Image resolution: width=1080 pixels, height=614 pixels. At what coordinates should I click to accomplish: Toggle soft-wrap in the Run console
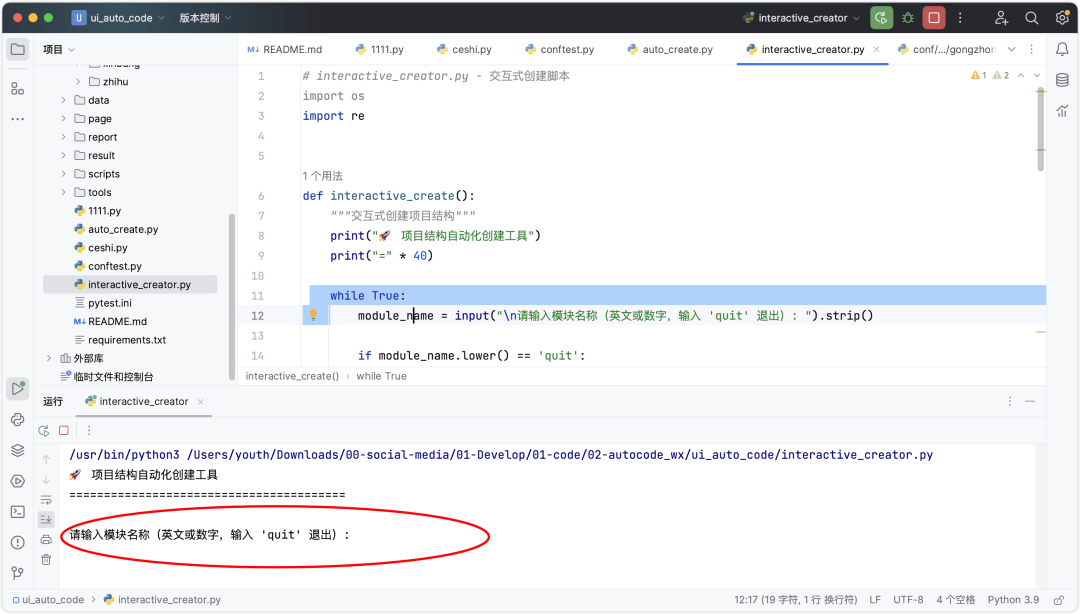click(x=46, y=500)
